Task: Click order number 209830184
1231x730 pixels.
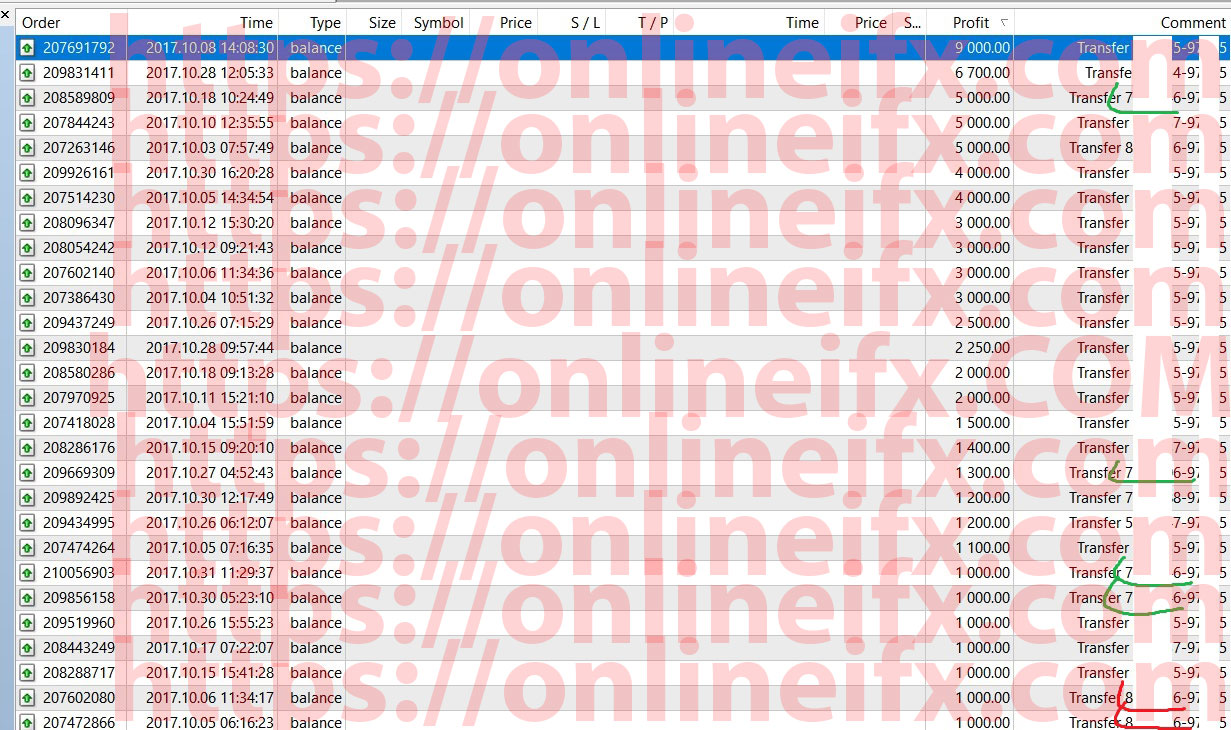Action: pyautogui.click(x=78, y=348)
